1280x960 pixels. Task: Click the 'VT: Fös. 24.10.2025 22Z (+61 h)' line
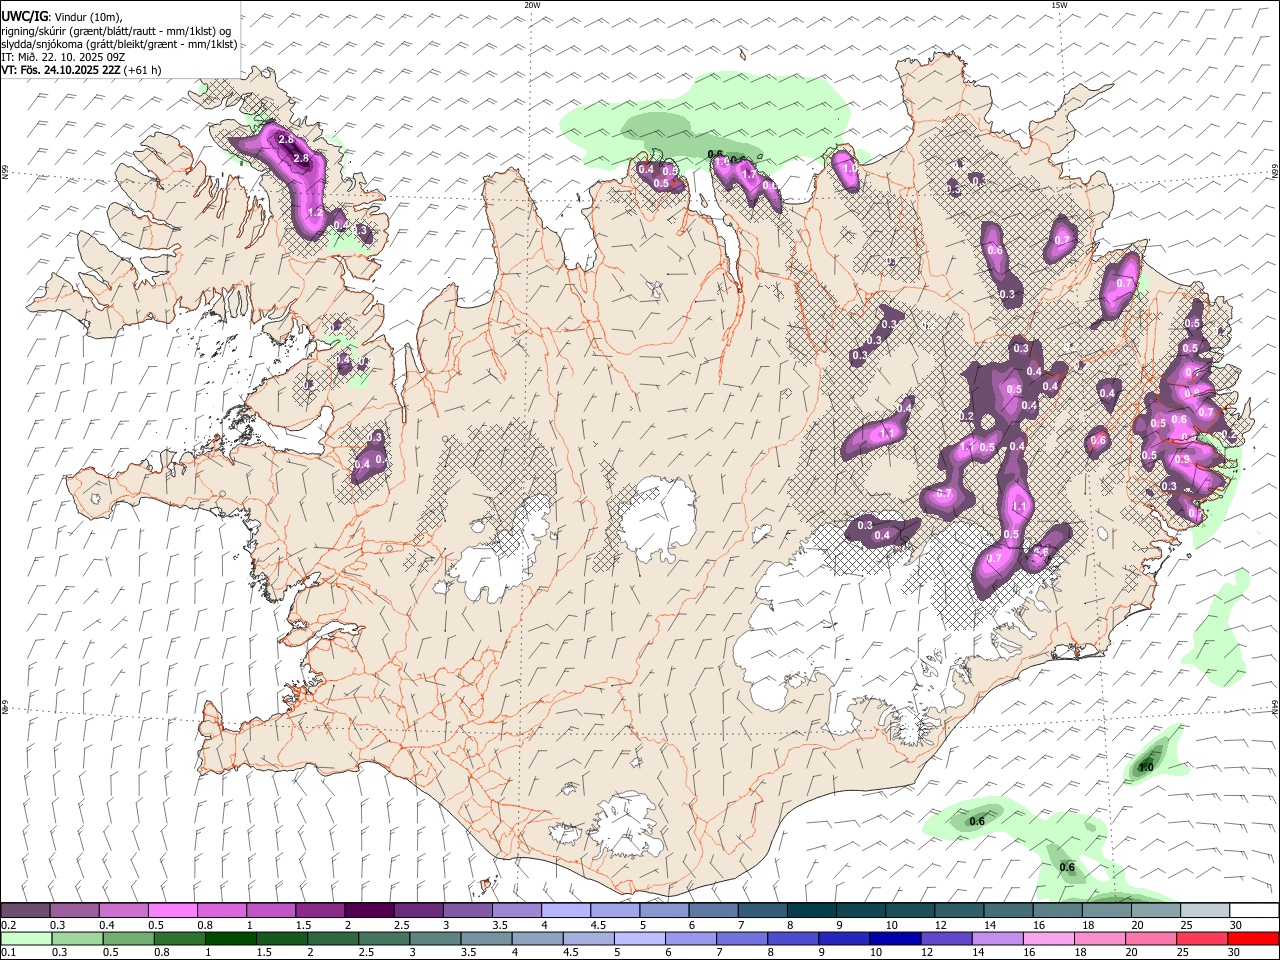point(81,70)
